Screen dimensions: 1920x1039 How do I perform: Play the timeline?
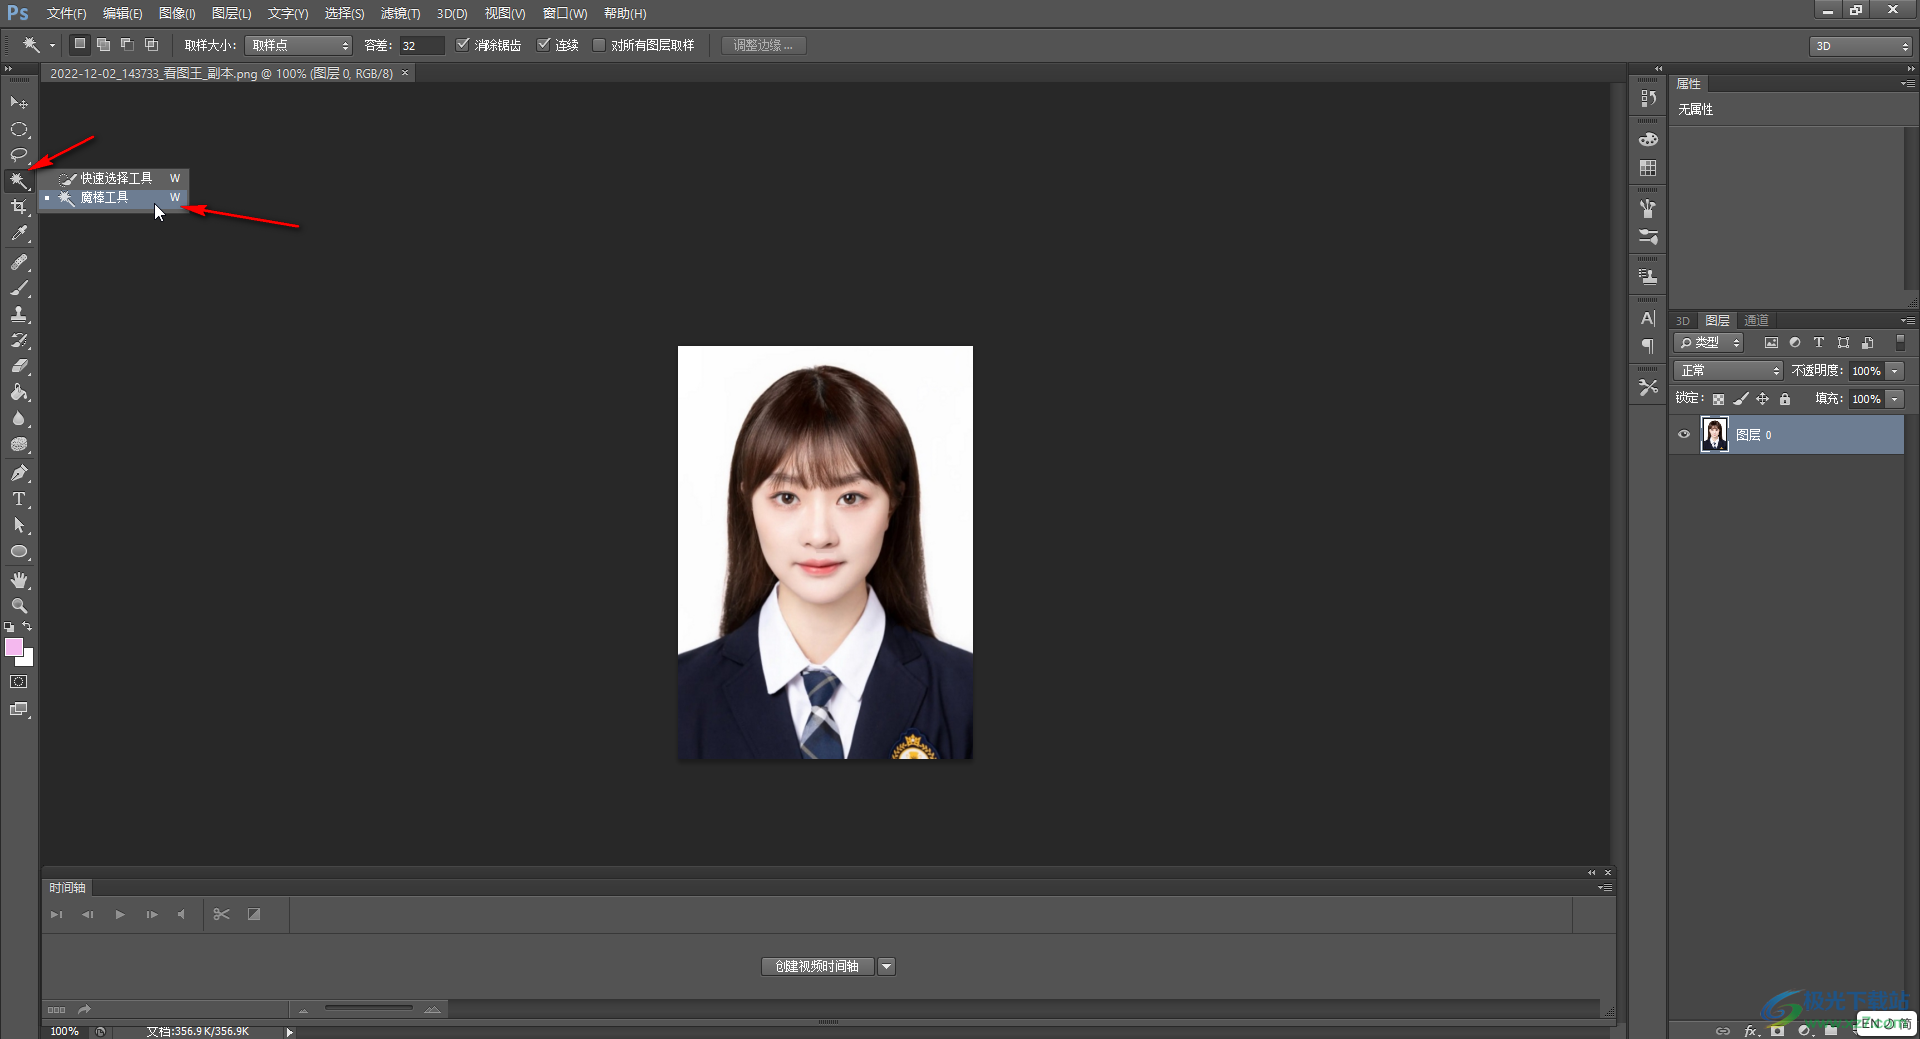coord(120,914)
